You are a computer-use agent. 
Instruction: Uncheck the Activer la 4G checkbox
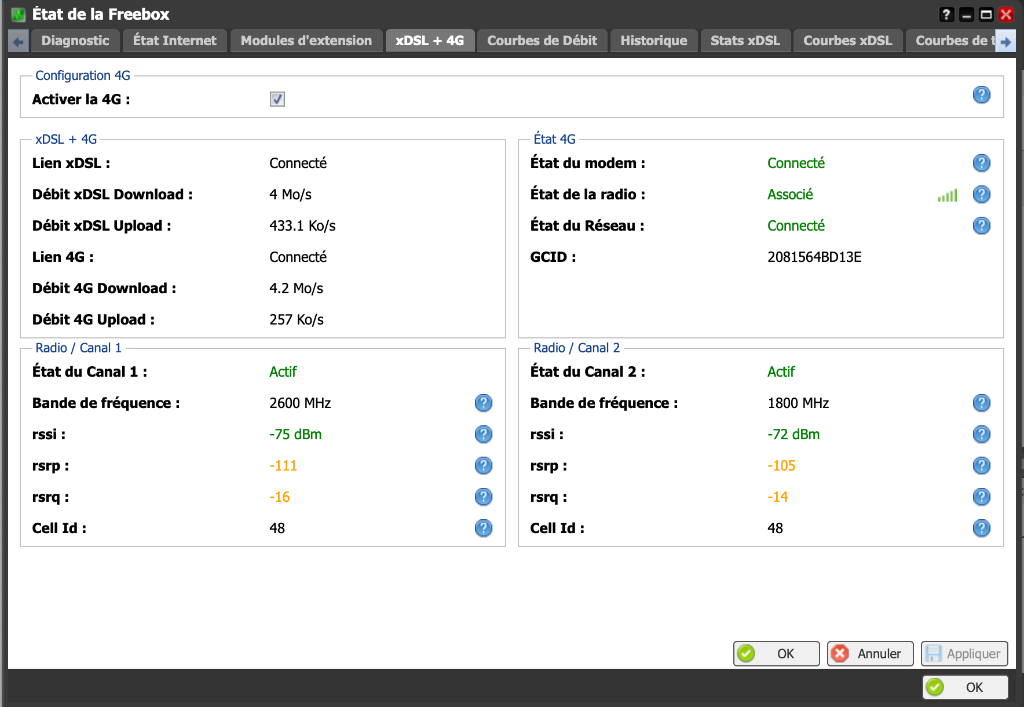coord(277,99)
